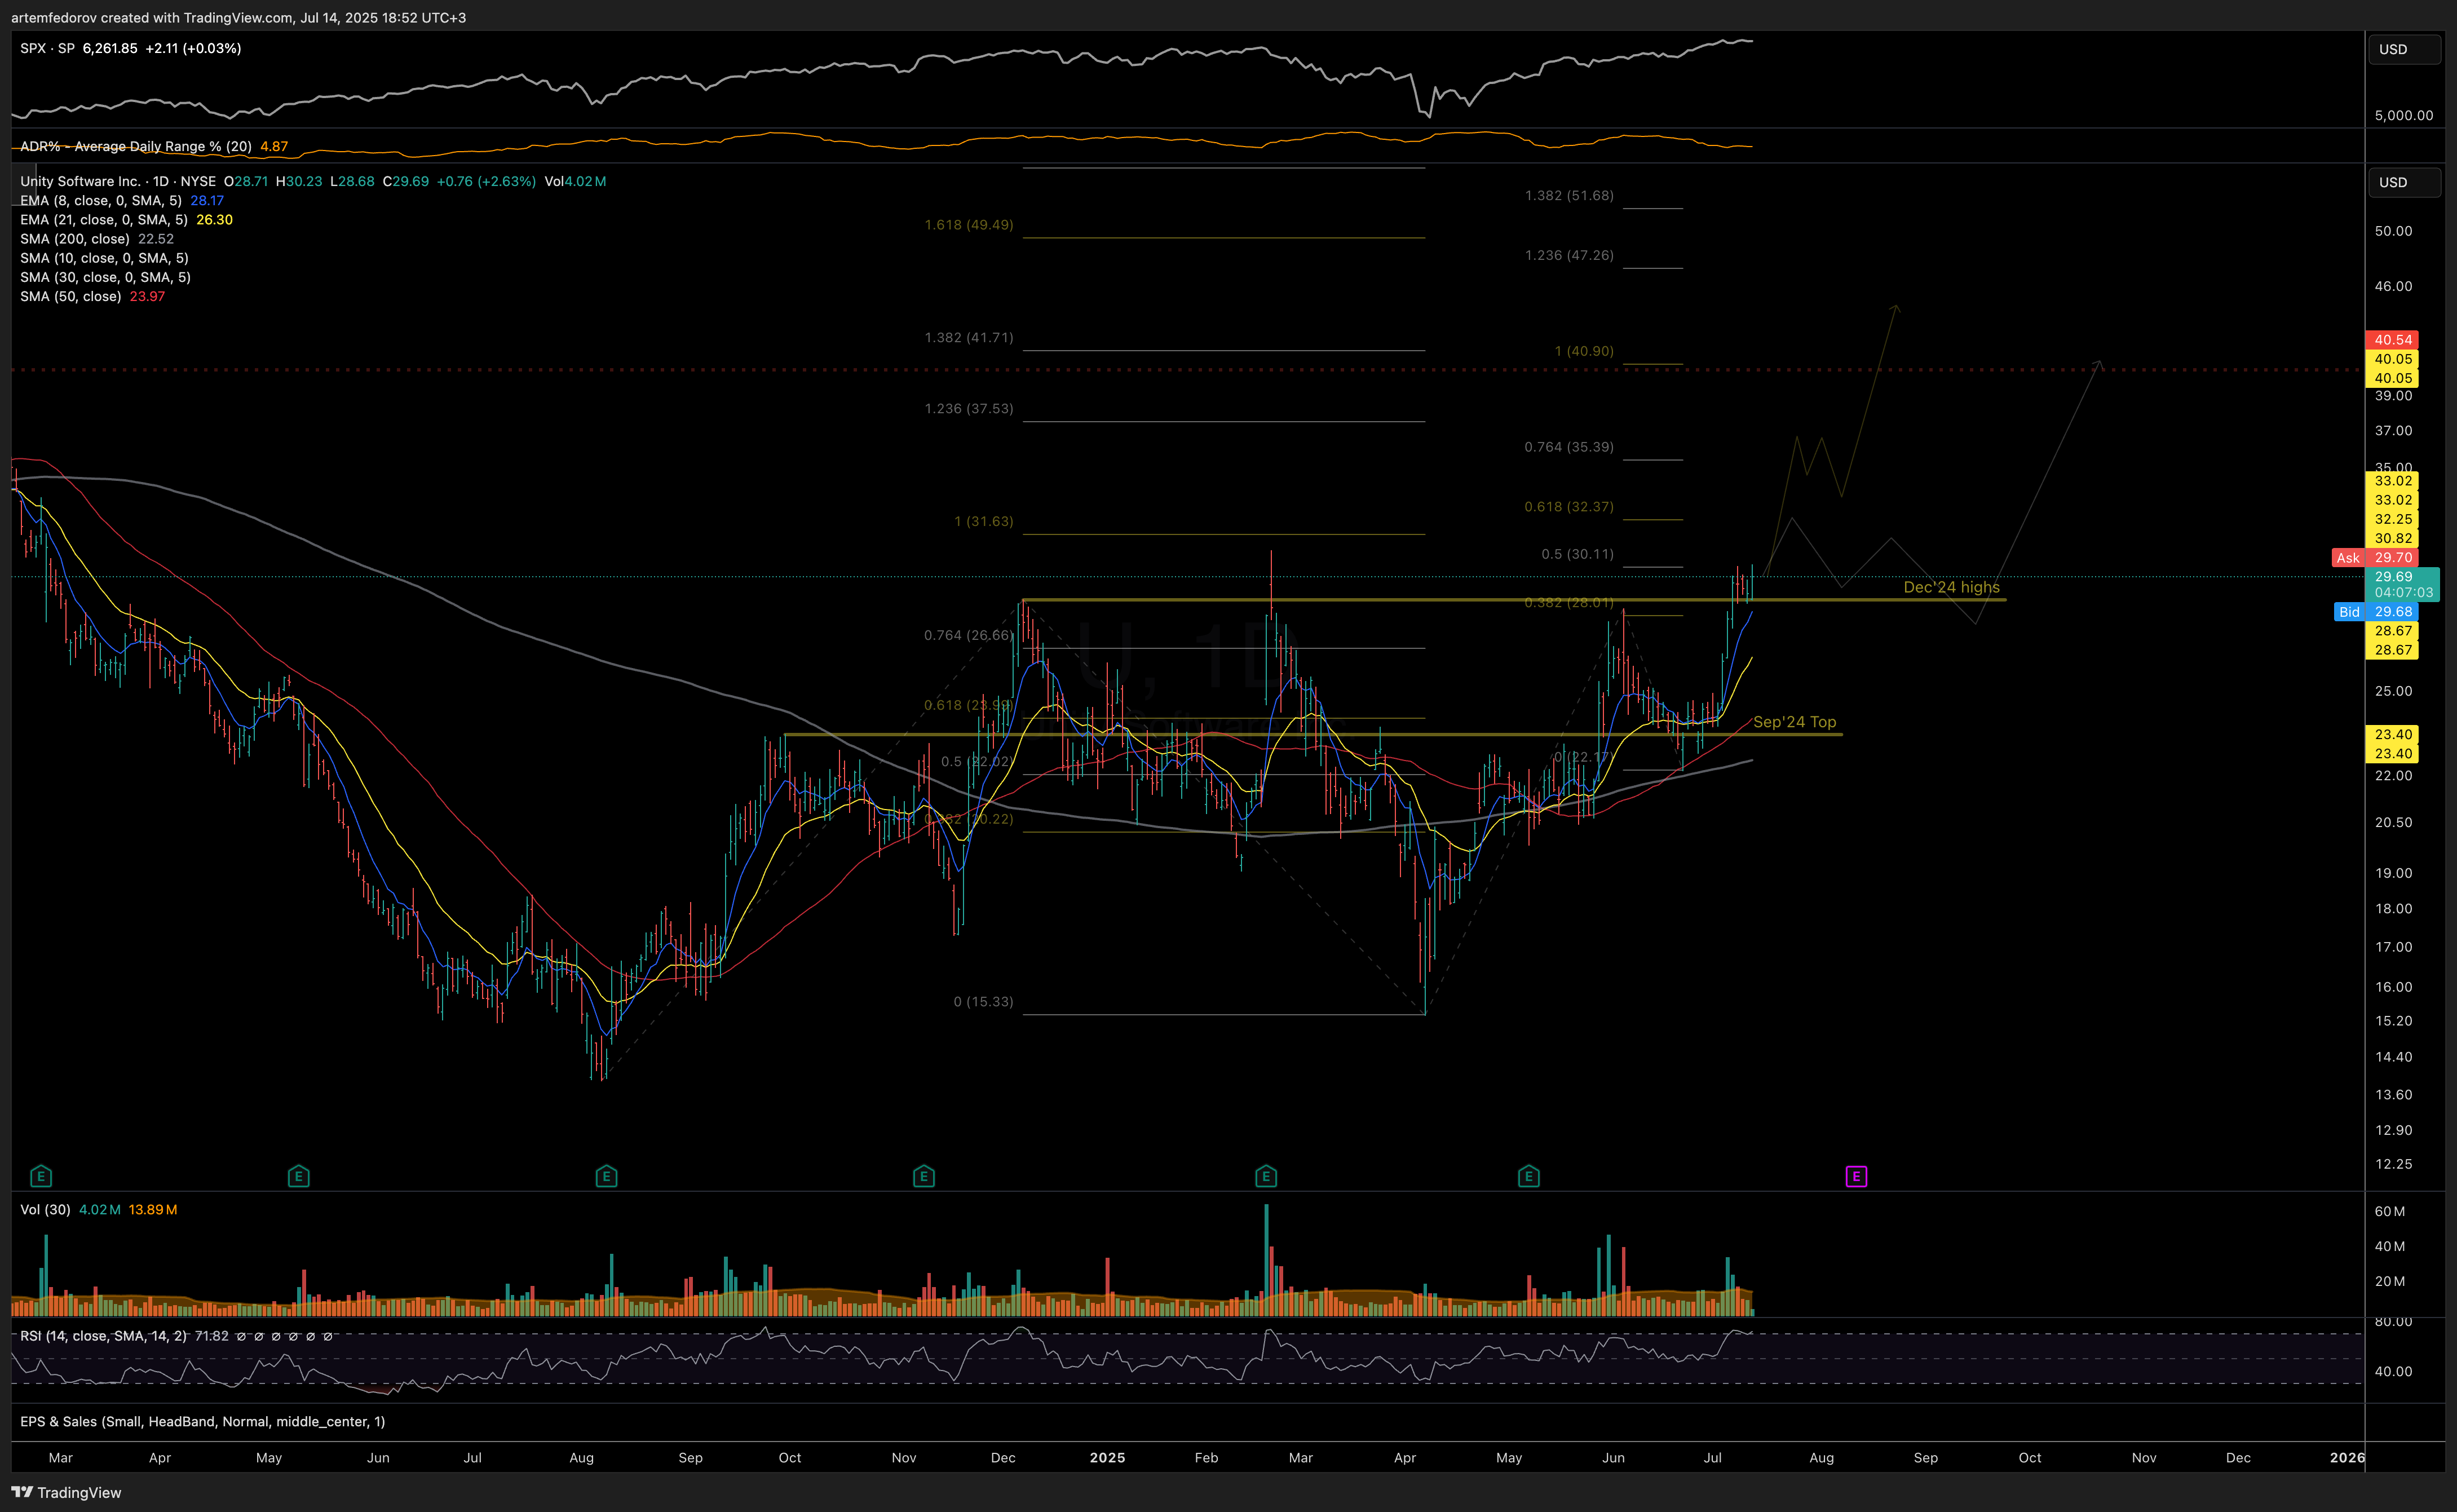
Task: Click the red 40.54 price axis label
Action: pyautogui.click(x=2392, y=340)
